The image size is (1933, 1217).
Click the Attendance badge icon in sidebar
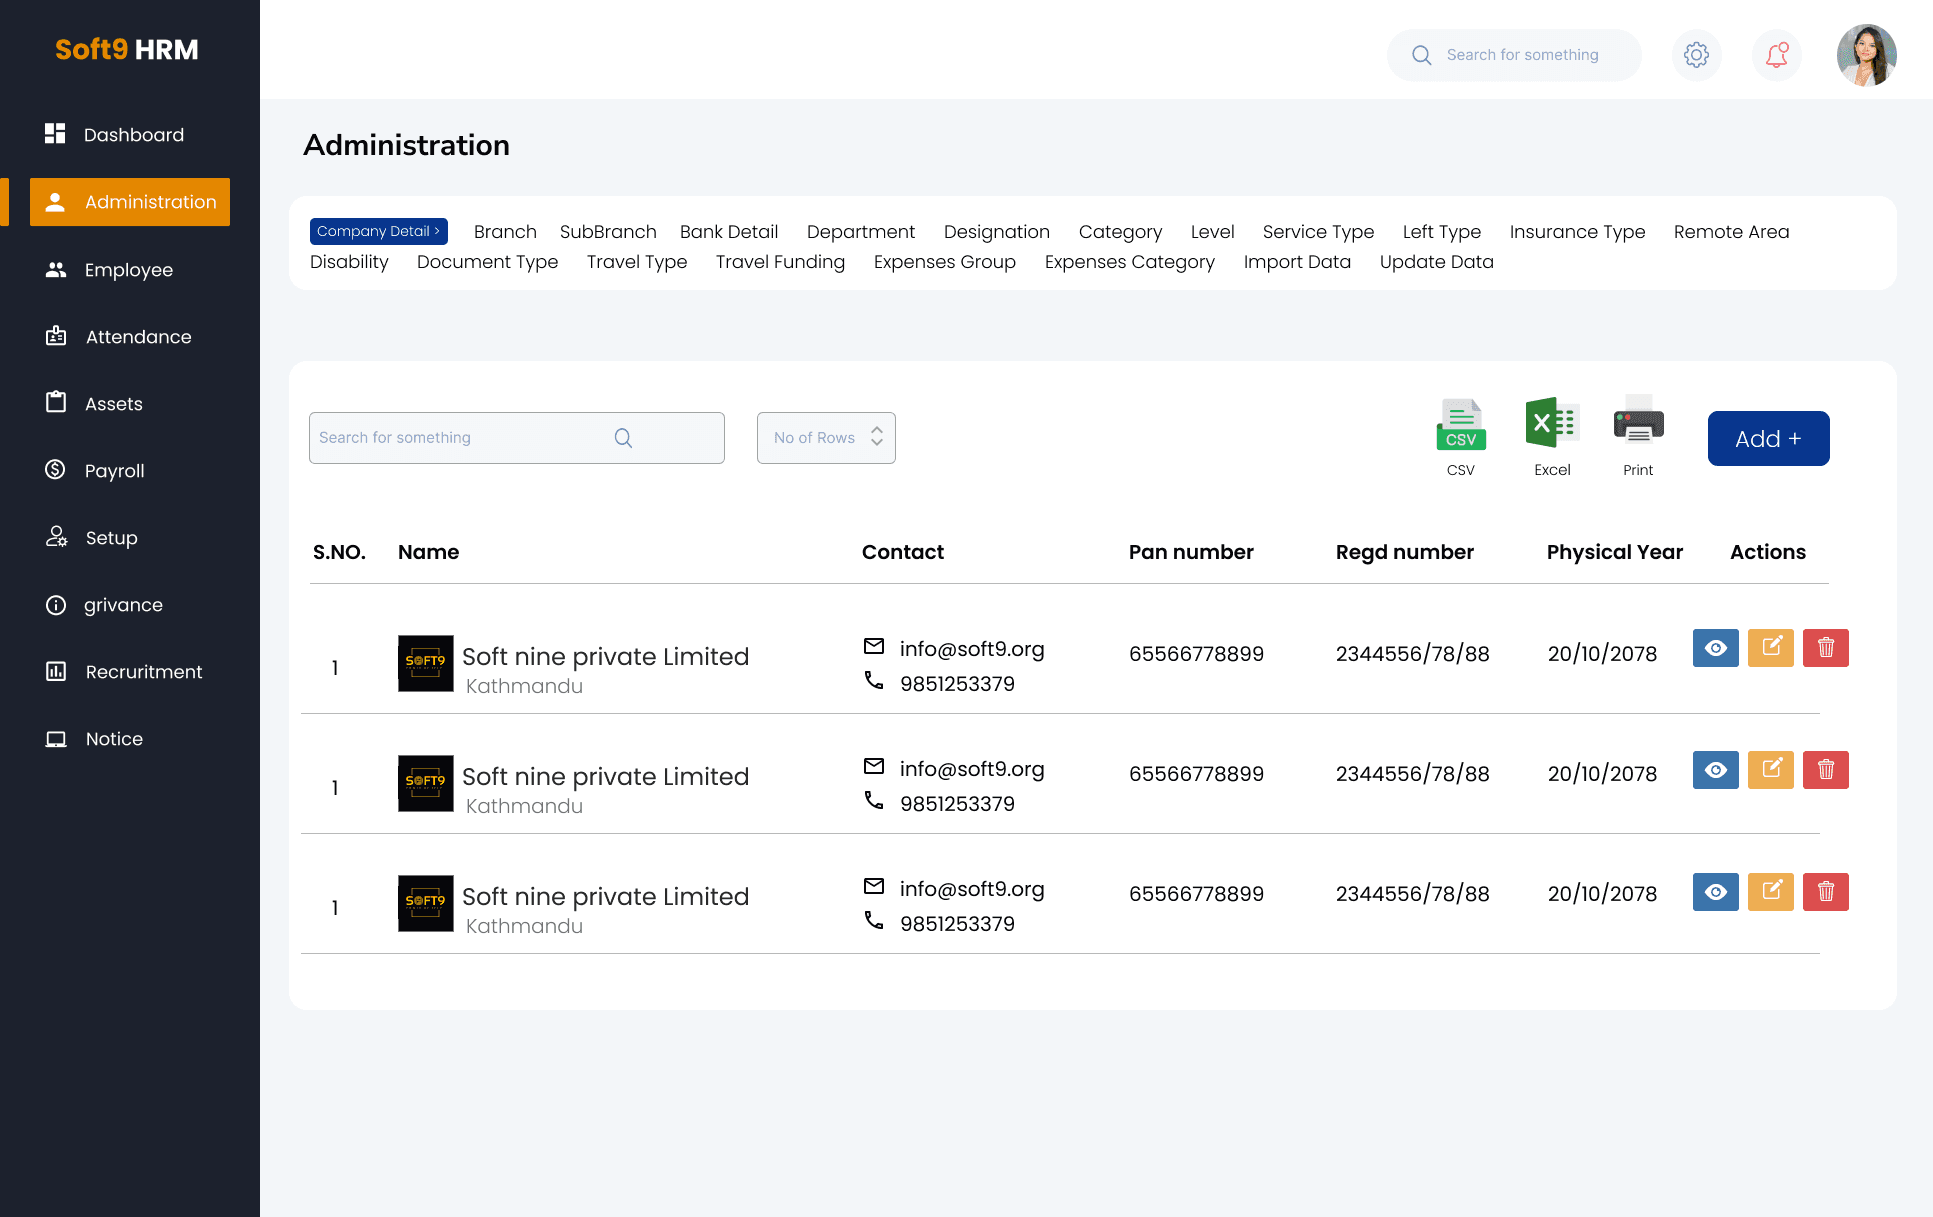point(56,336)
